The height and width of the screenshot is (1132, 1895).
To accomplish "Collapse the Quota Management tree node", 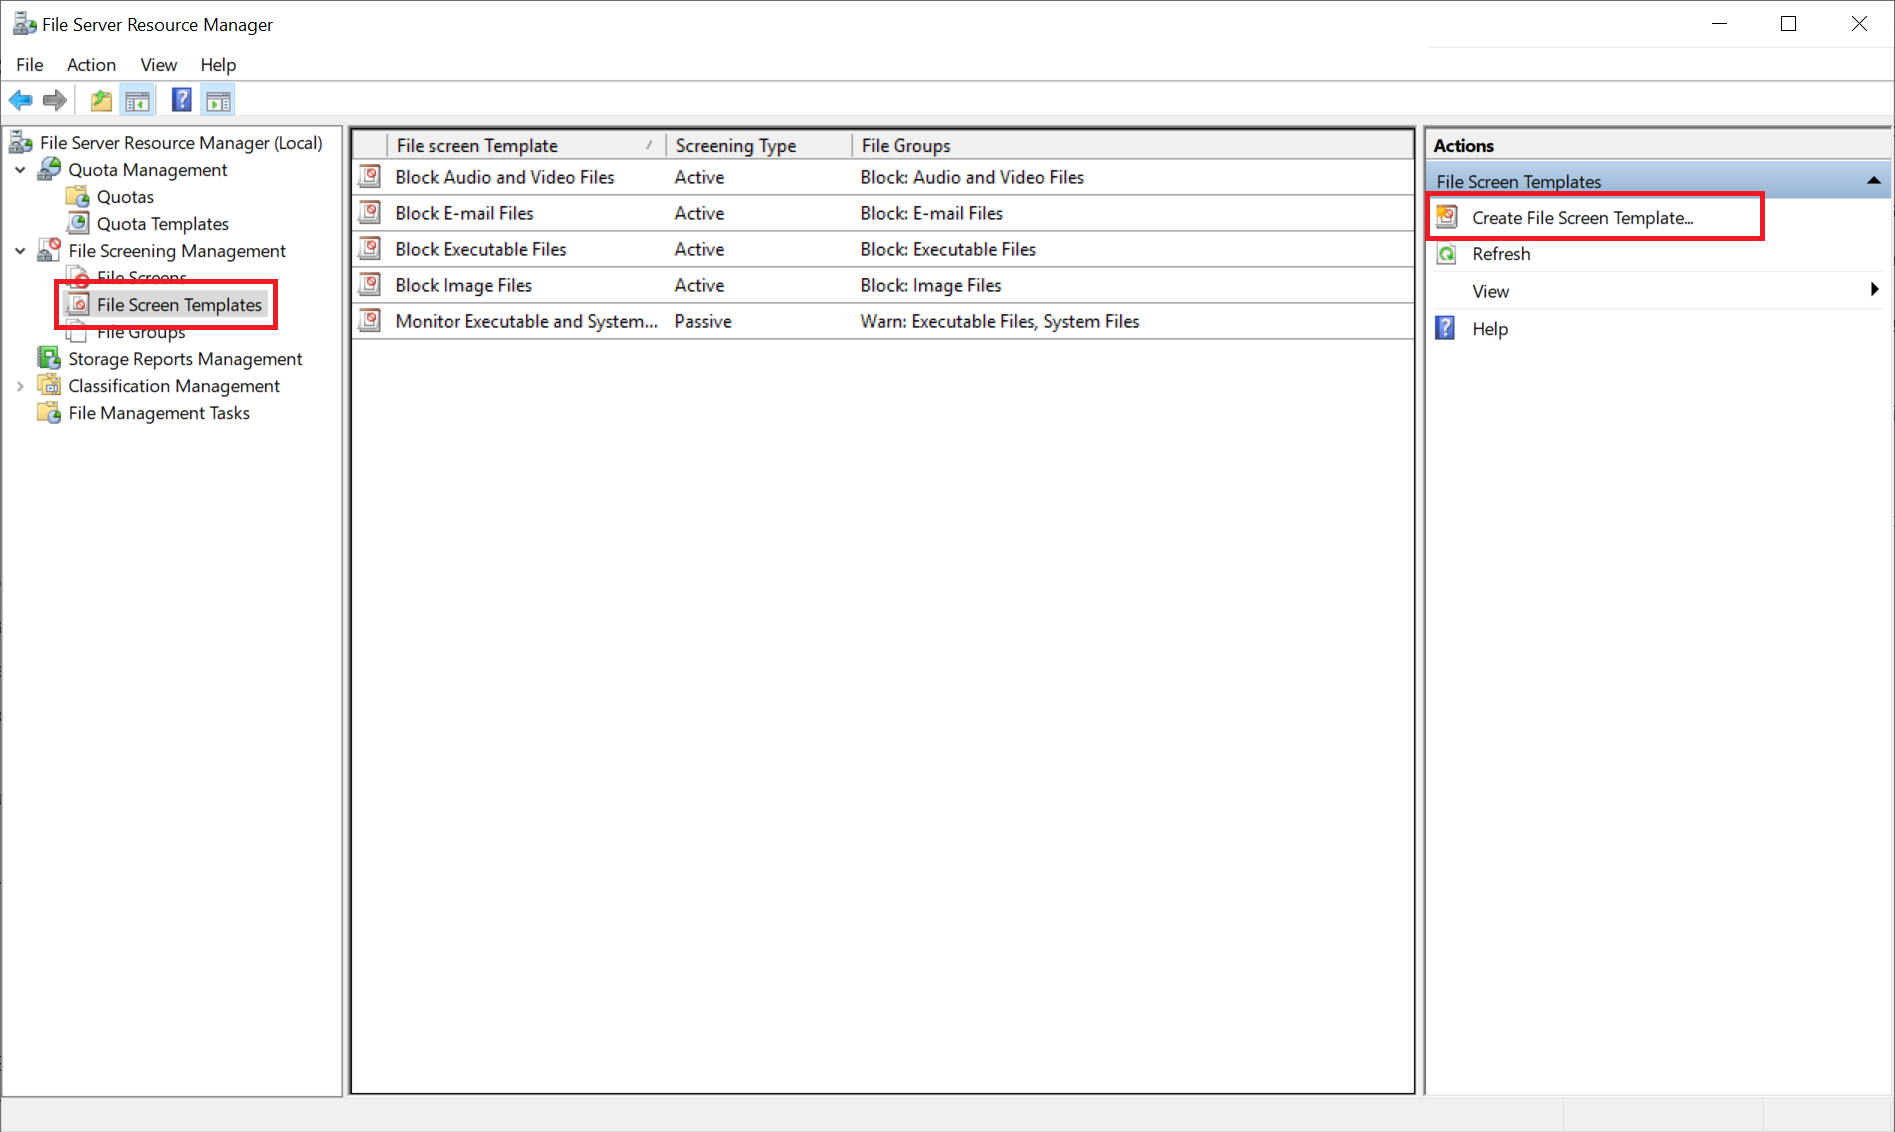I will pos(20,170).
